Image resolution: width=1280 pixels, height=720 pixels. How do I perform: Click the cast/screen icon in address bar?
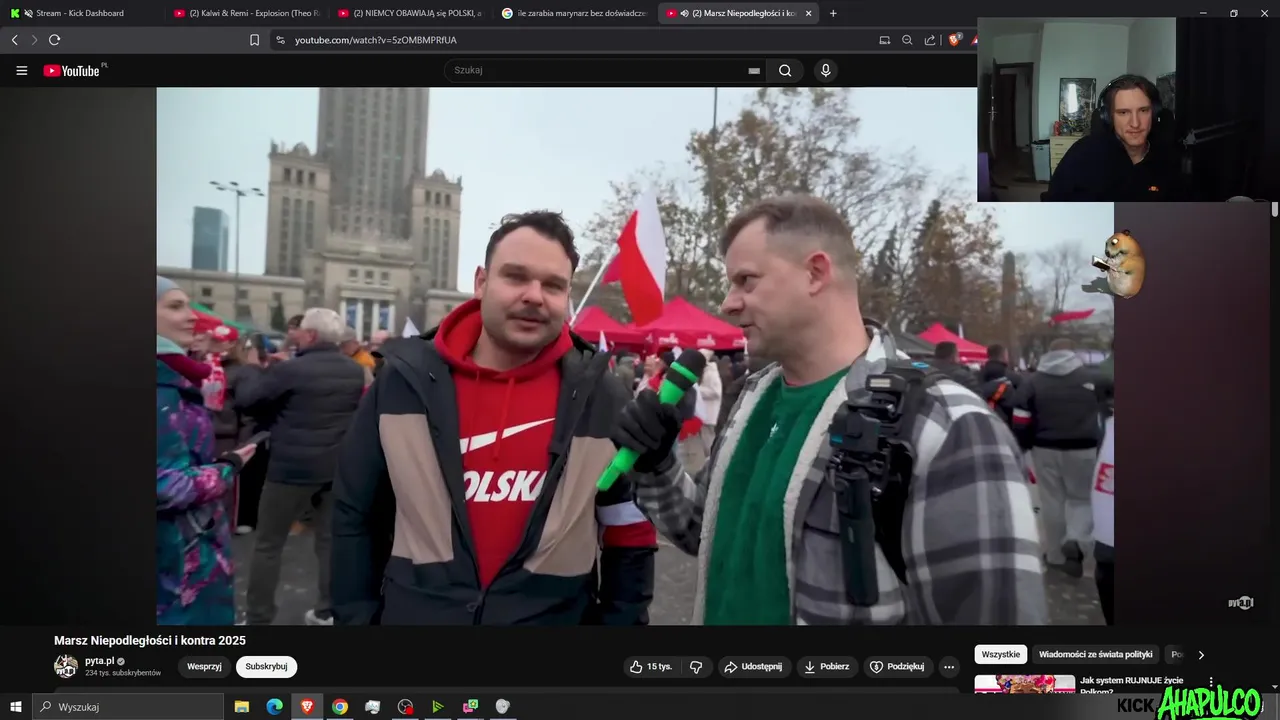[x=884, y=40]
